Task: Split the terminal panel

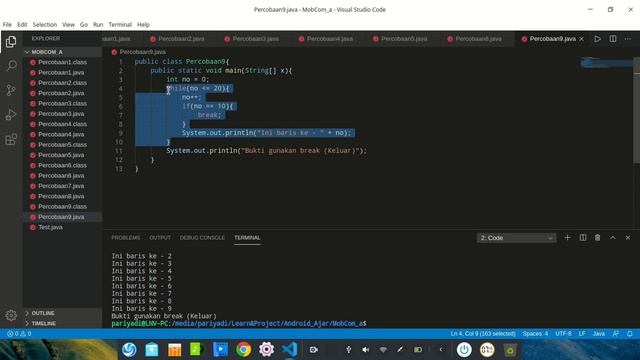Action: coord(583,238)
